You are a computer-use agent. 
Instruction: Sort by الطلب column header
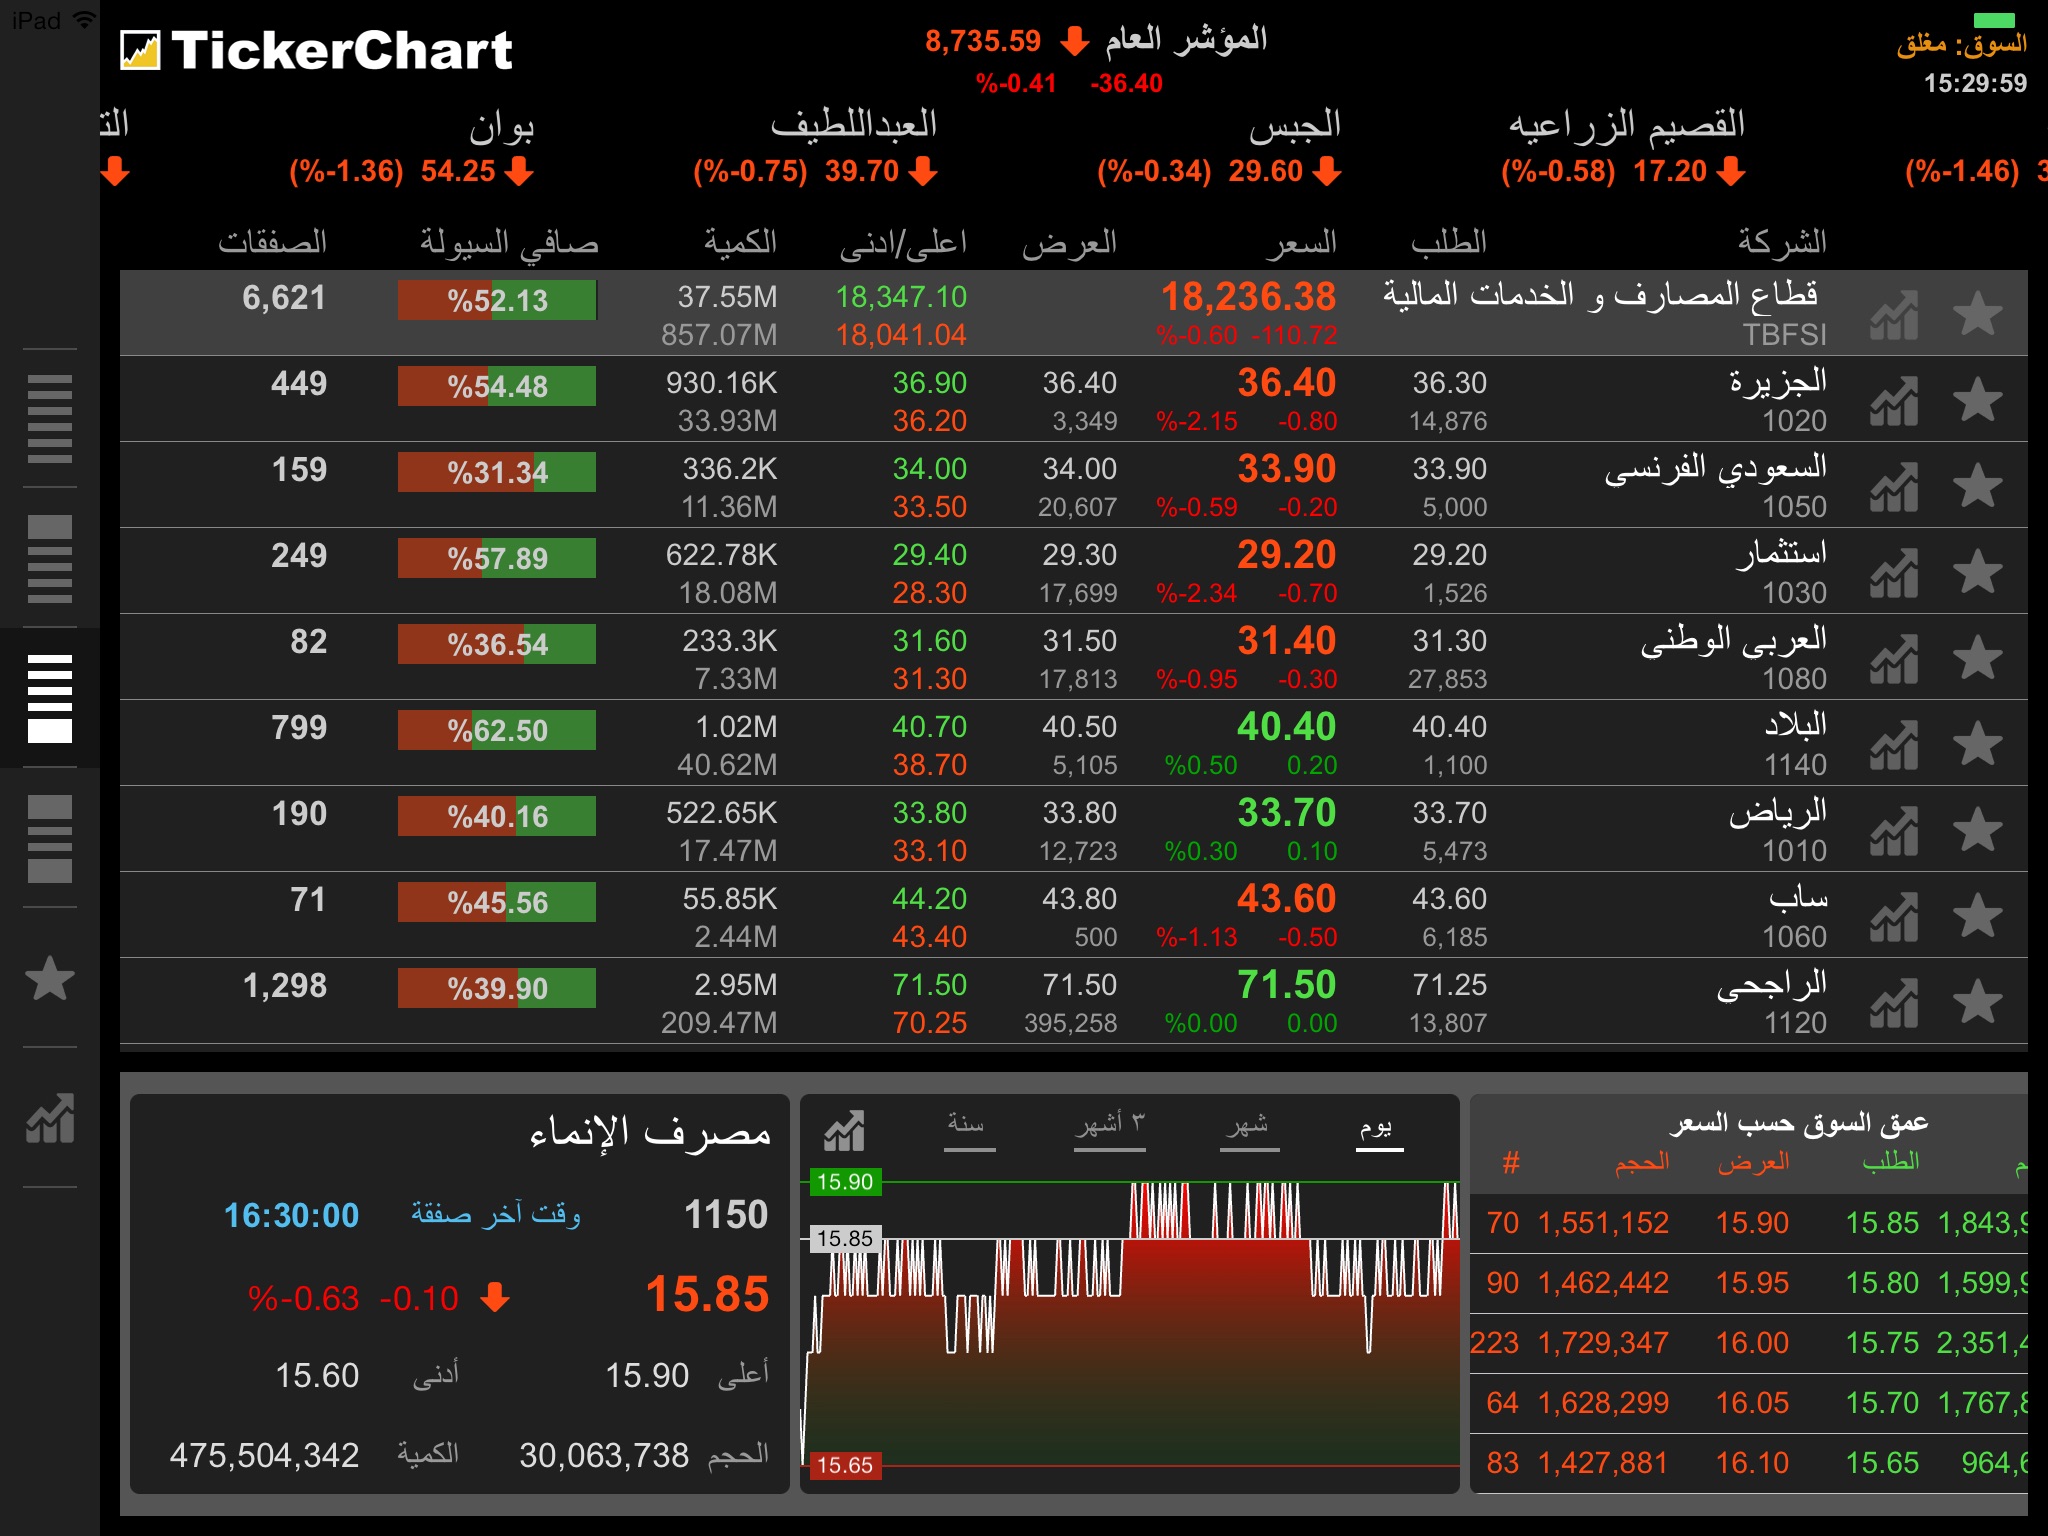1448,241
